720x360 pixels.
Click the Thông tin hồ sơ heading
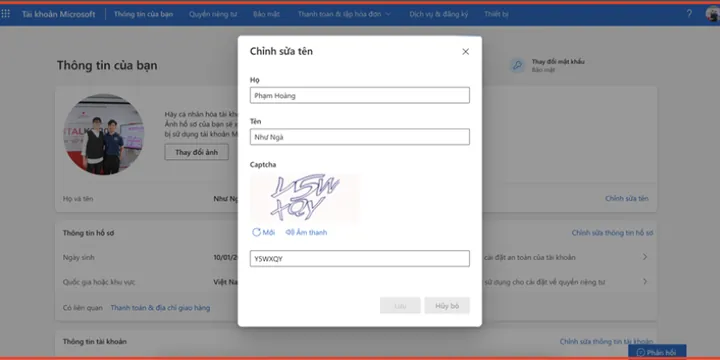pyautogui.click(x=88, y=233)
